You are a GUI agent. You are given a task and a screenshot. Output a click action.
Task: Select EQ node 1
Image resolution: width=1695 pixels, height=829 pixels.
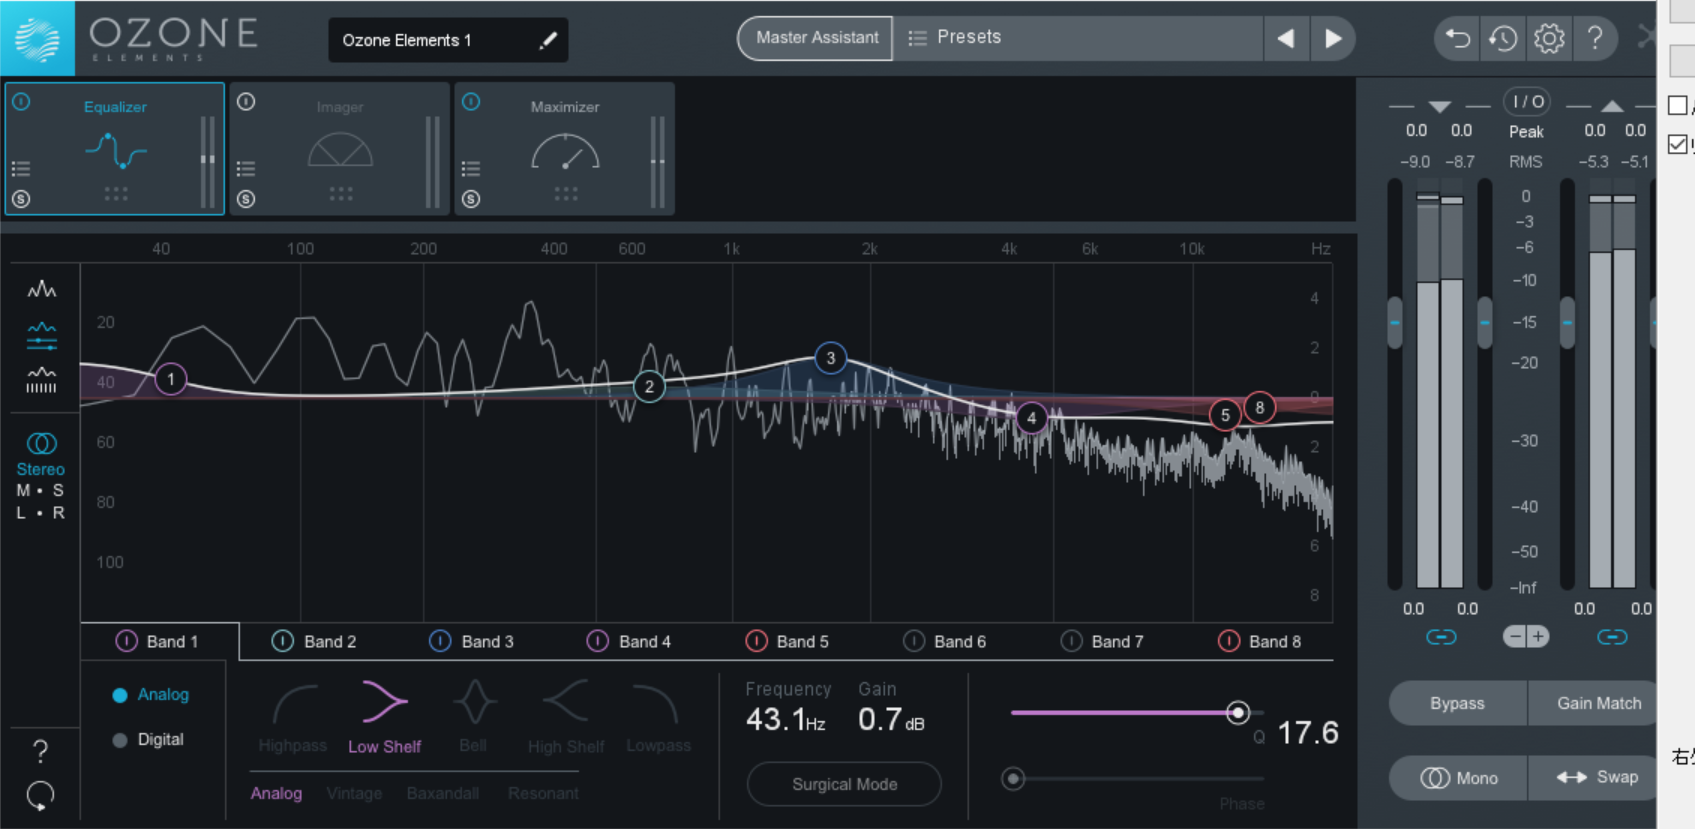click(171, 379)
